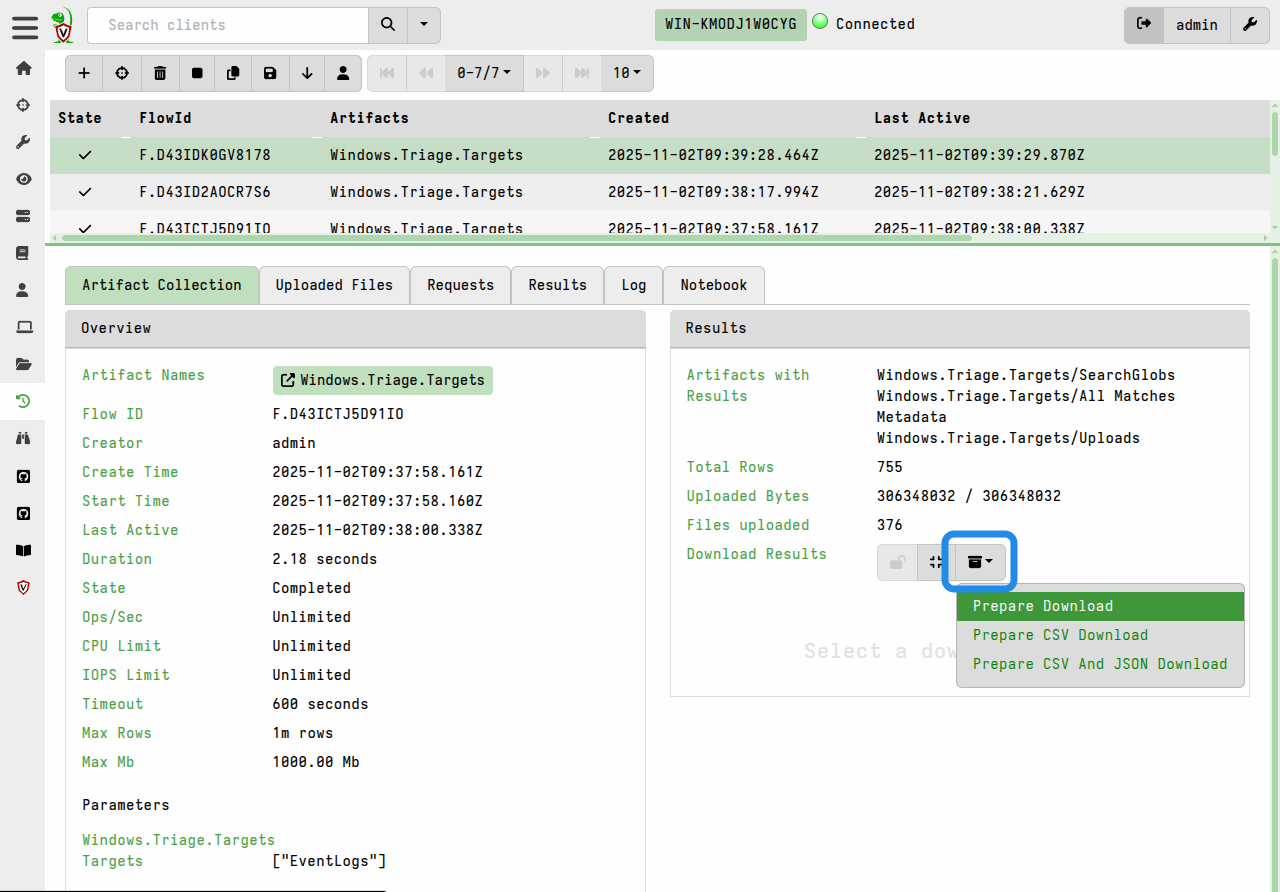1280x892 pixels.
Task: Open the 0-7/7 pagination dropdown
Action: (x=484, y=73)
